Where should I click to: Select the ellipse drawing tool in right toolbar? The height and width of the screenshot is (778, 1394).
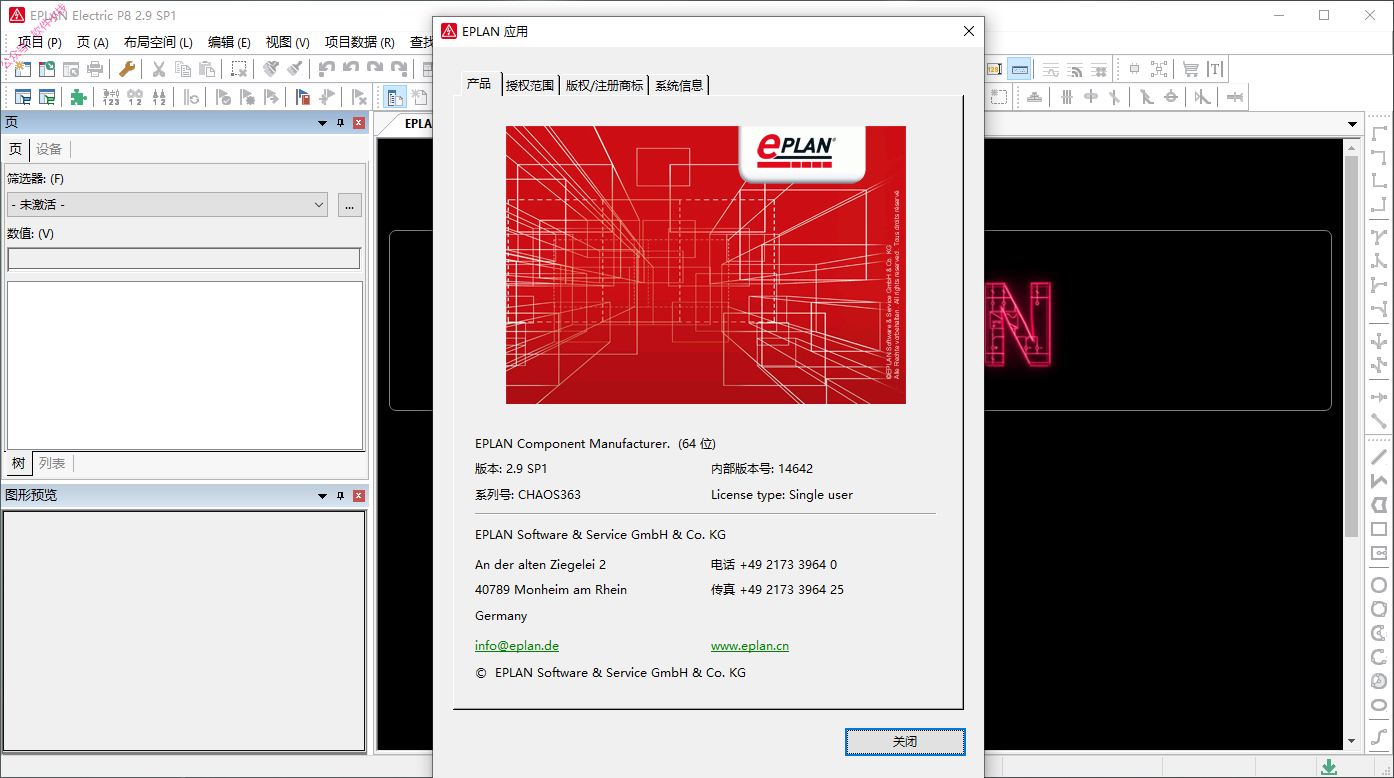pos(1379,706)
